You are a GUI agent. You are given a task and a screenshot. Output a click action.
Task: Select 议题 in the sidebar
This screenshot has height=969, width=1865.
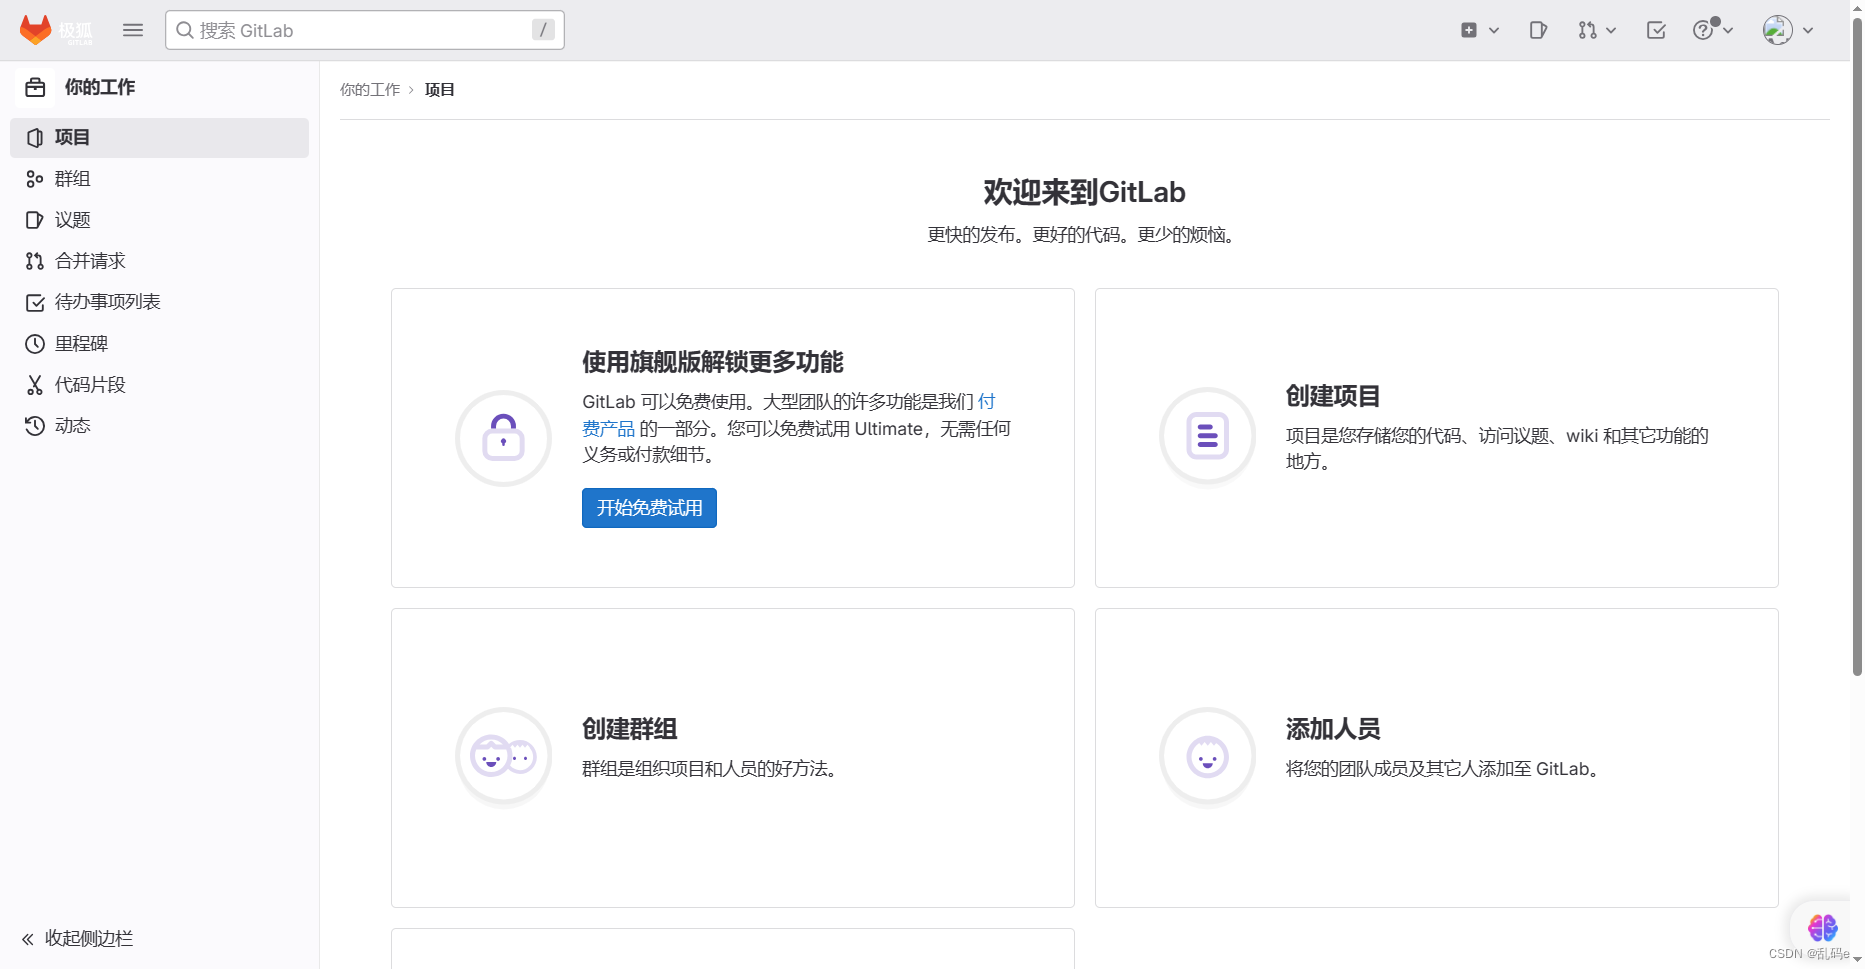[159, 220]
